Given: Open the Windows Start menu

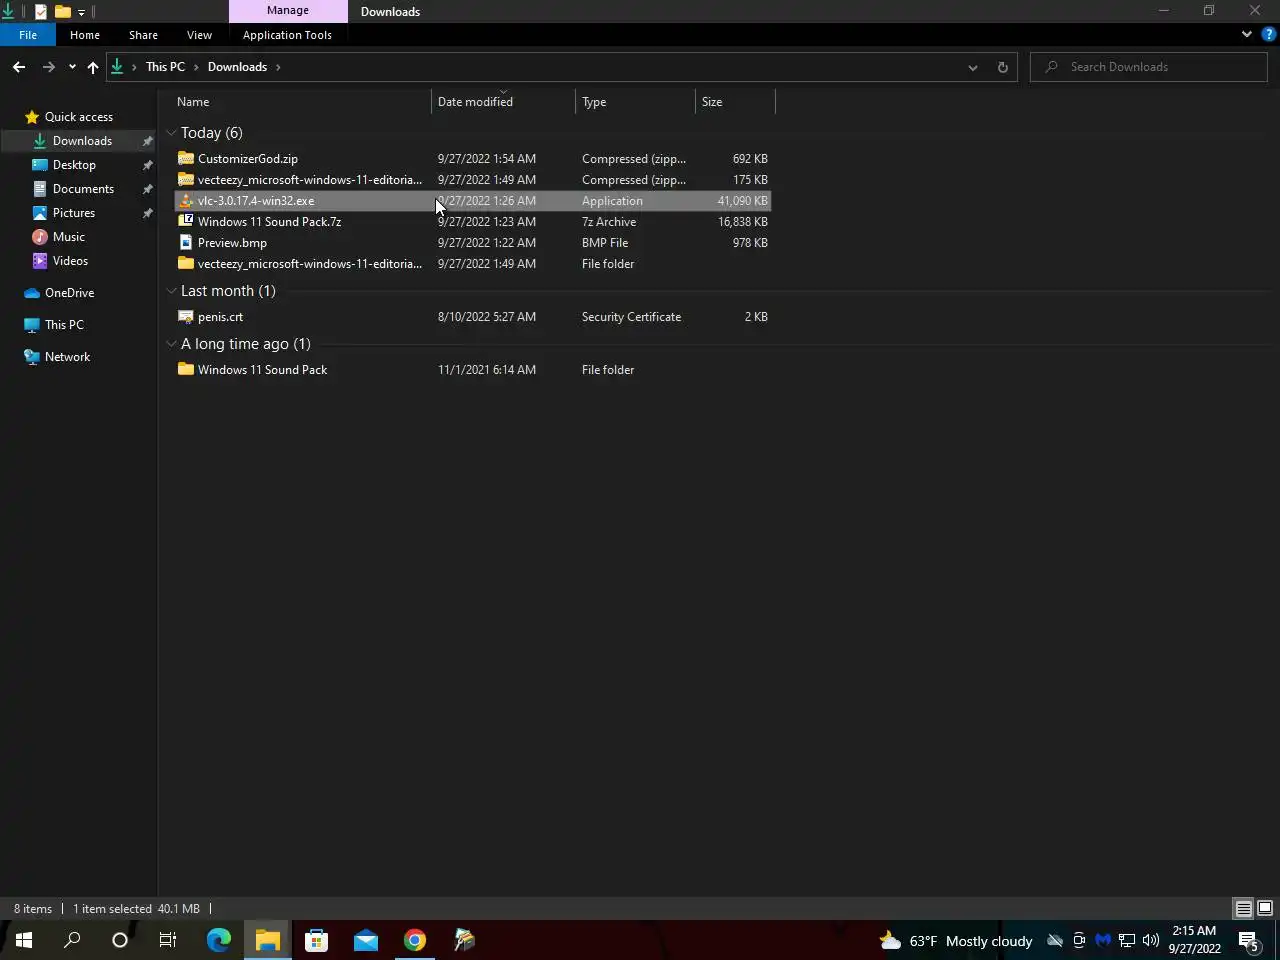Looking at the screenshot, I should (24, 940).
